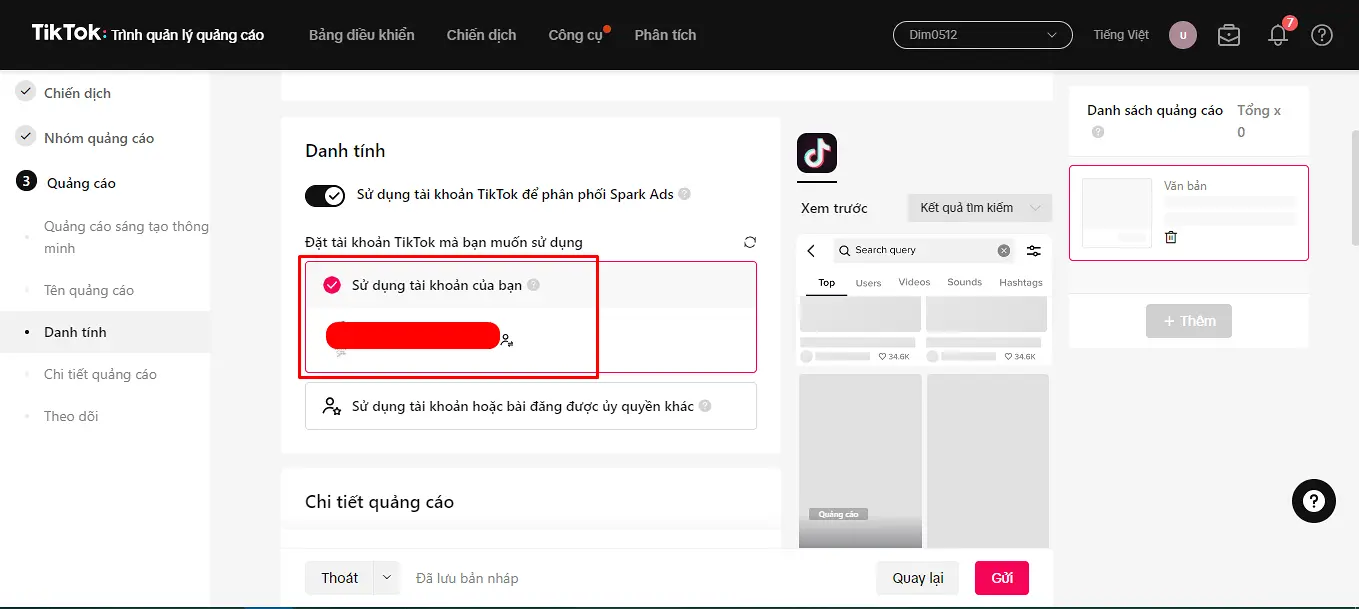This screenshot has width=1359, height=609.
Task: Select Sử dụng tài khoản của bạn option
Action: click(x=530, y=285)
